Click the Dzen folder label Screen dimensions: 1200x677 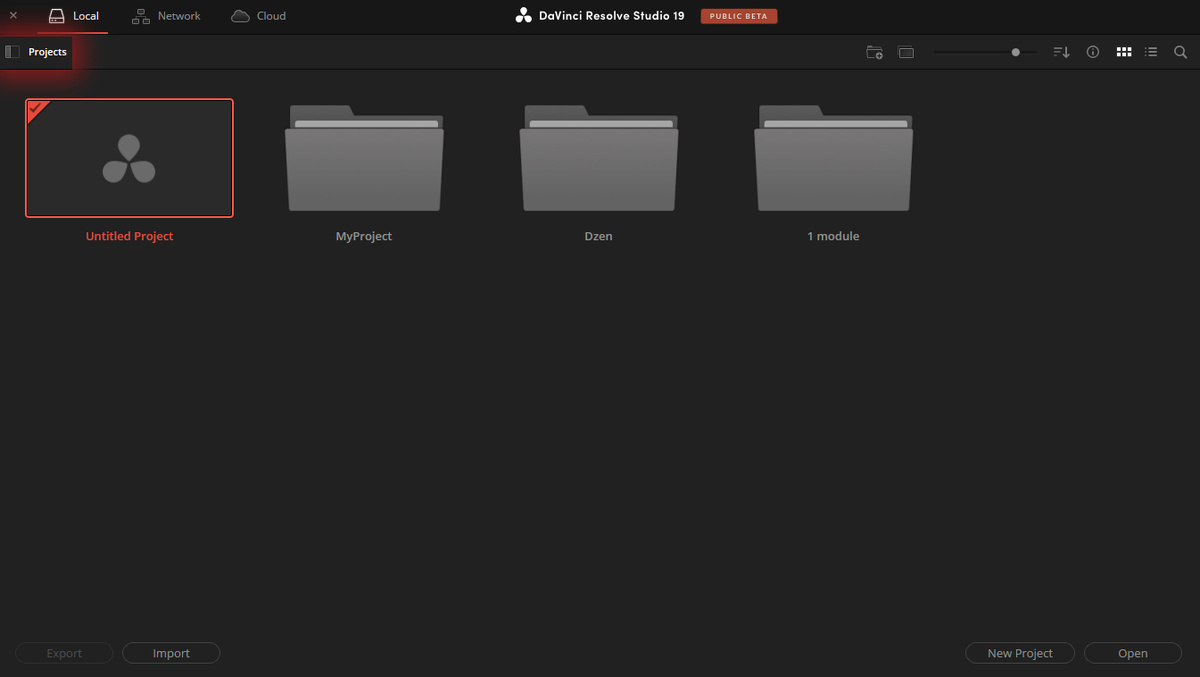point(599,237)
